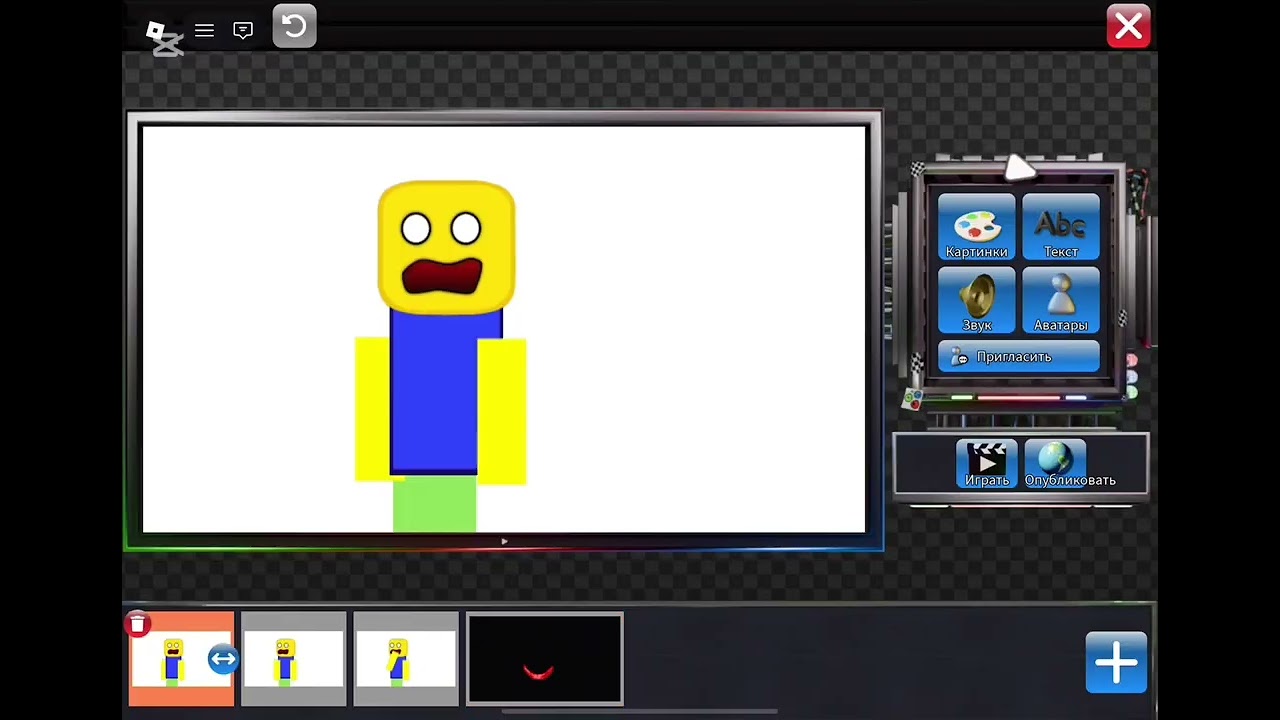Select the black frame with red smile

[x=545, y=659]
